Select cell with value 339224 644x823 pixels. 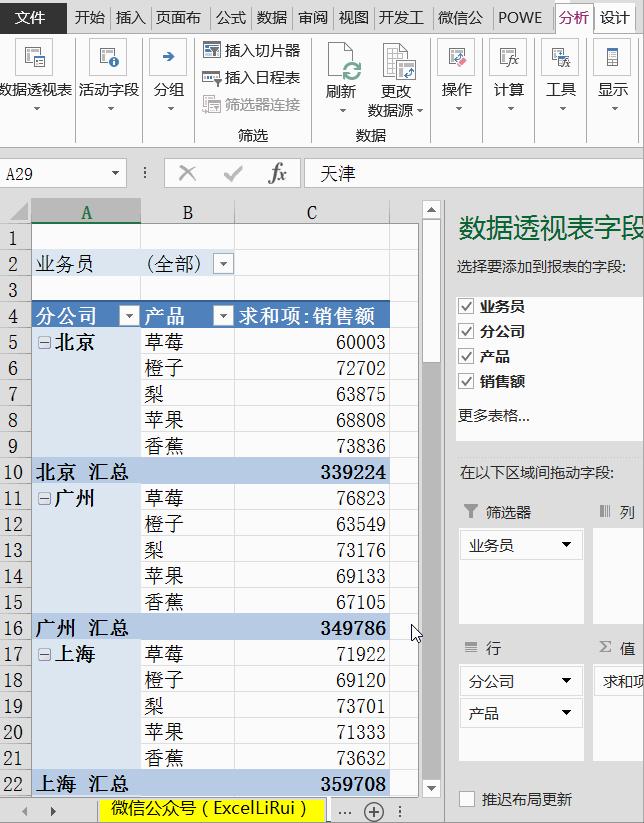(x=312, y=472)
